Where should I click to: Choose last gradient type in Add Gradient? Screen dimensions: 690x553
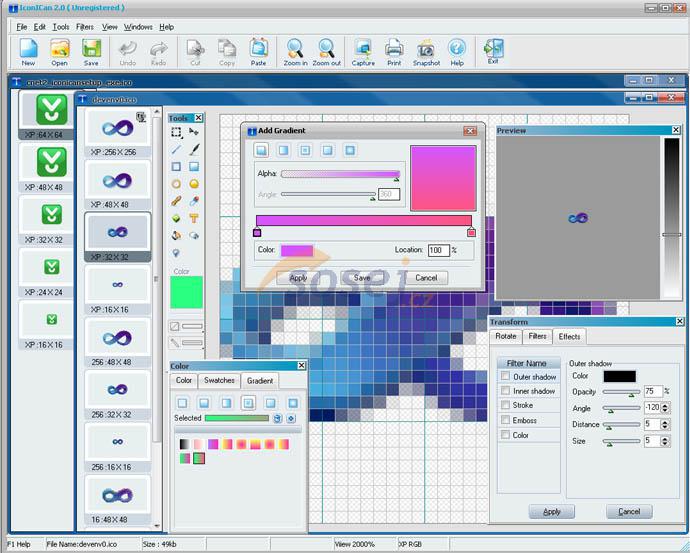[350, 150]
